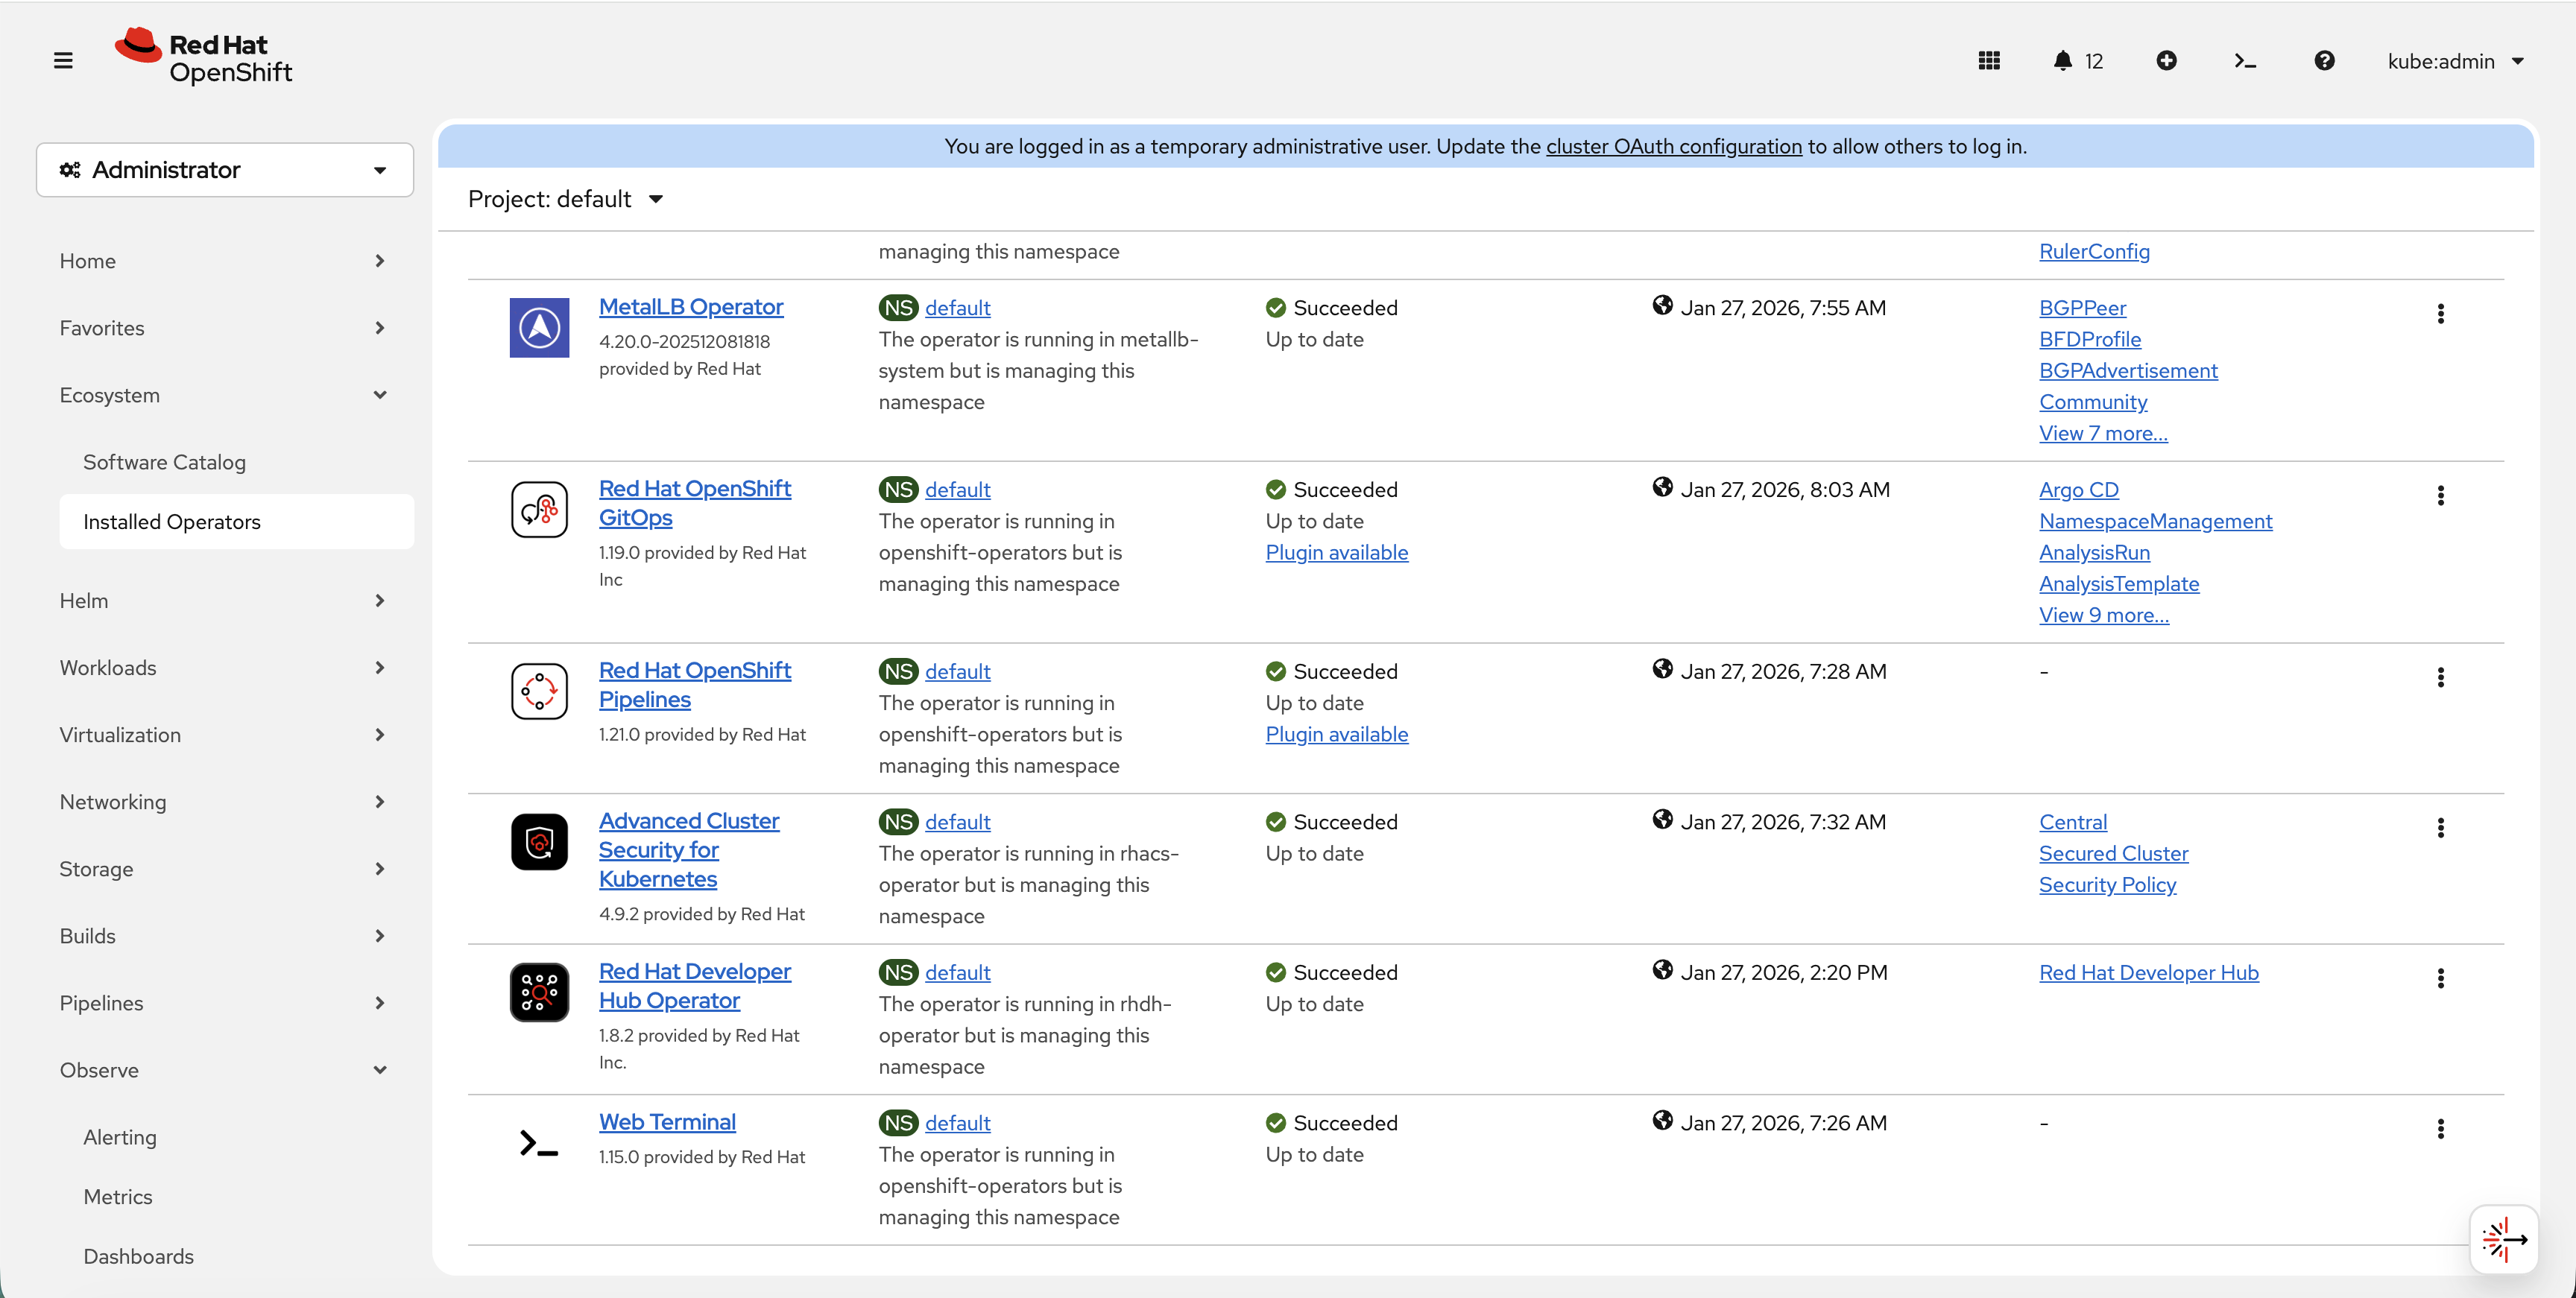
Task: Select the Red Hat OpenShift GitOps operator icon
Action: click(x=539, y=509)
